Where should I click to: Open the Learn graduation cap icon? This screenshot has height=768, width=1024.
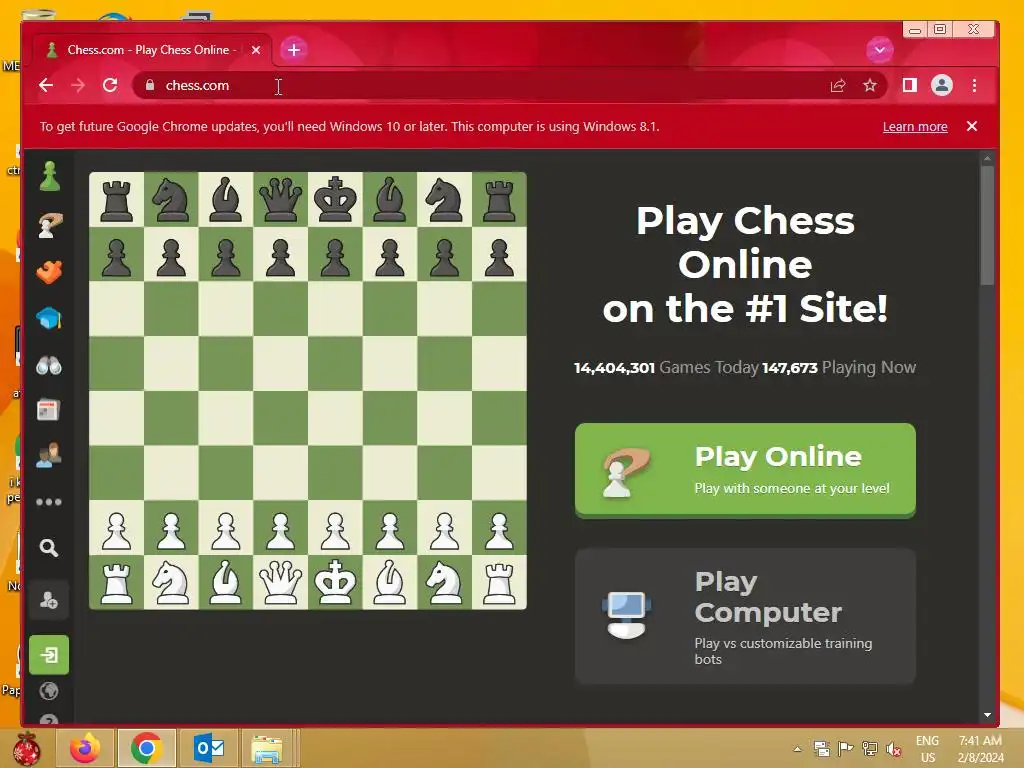[50, 318]
